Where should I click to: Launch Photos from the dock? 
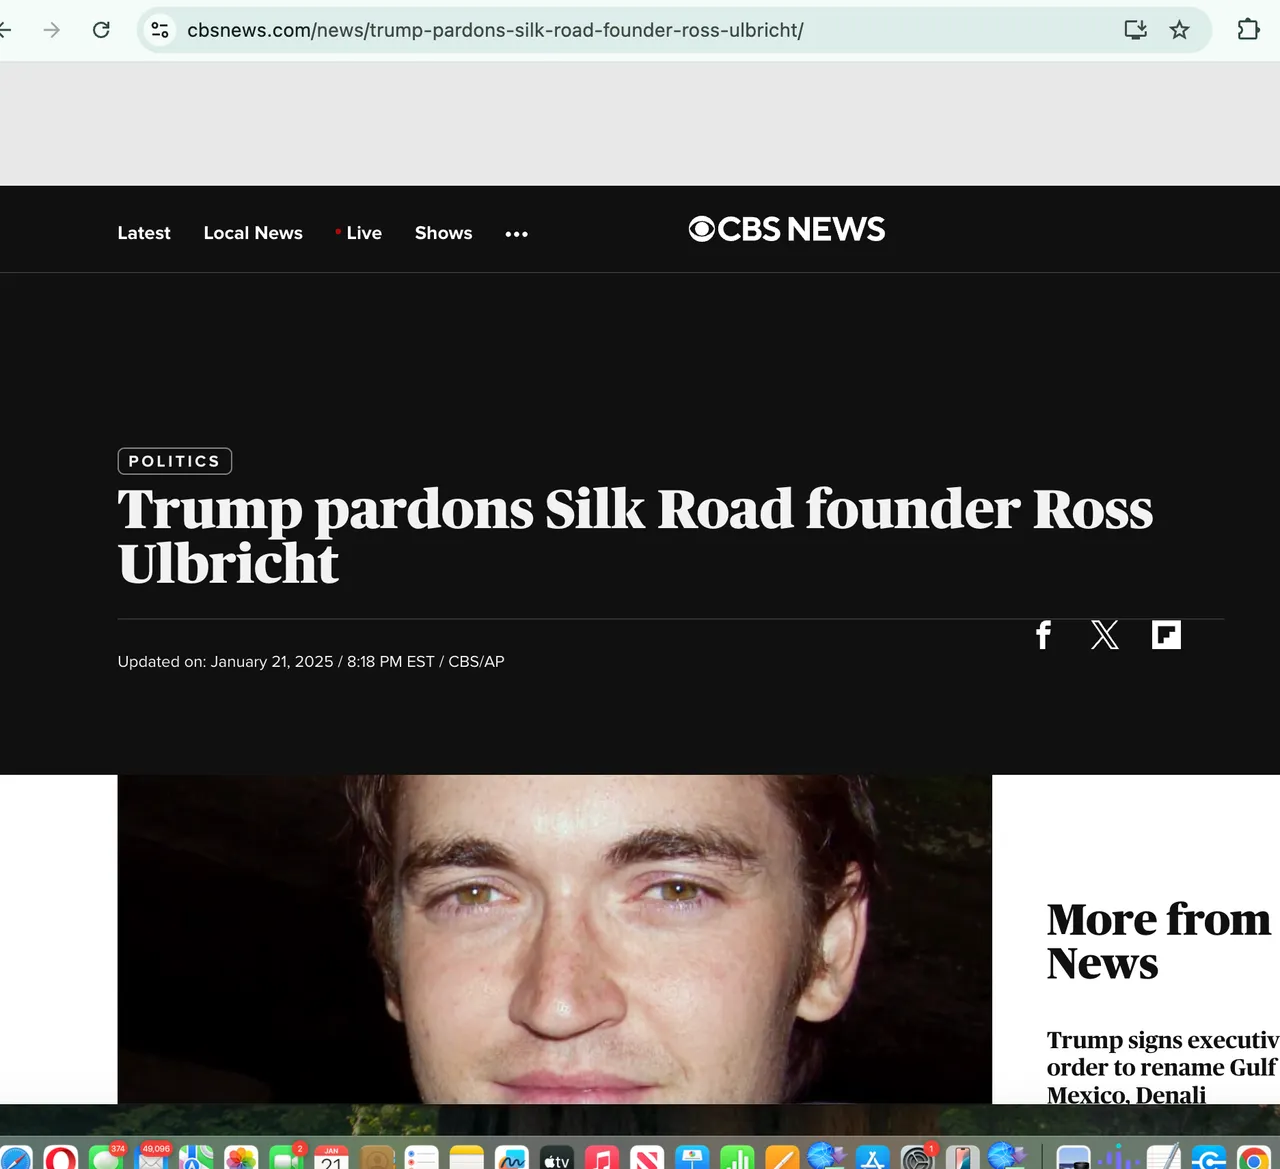coord(241,1157)
